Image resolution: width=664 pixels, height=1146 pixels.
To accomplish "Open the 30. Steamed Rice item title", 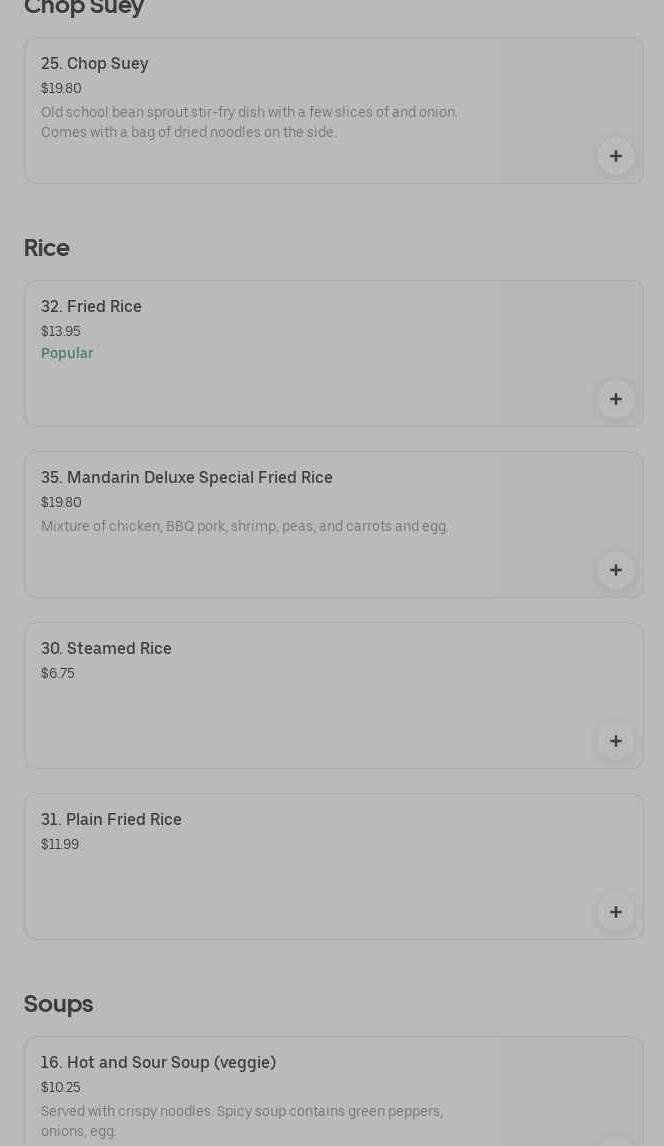I will tap(107, 649).
